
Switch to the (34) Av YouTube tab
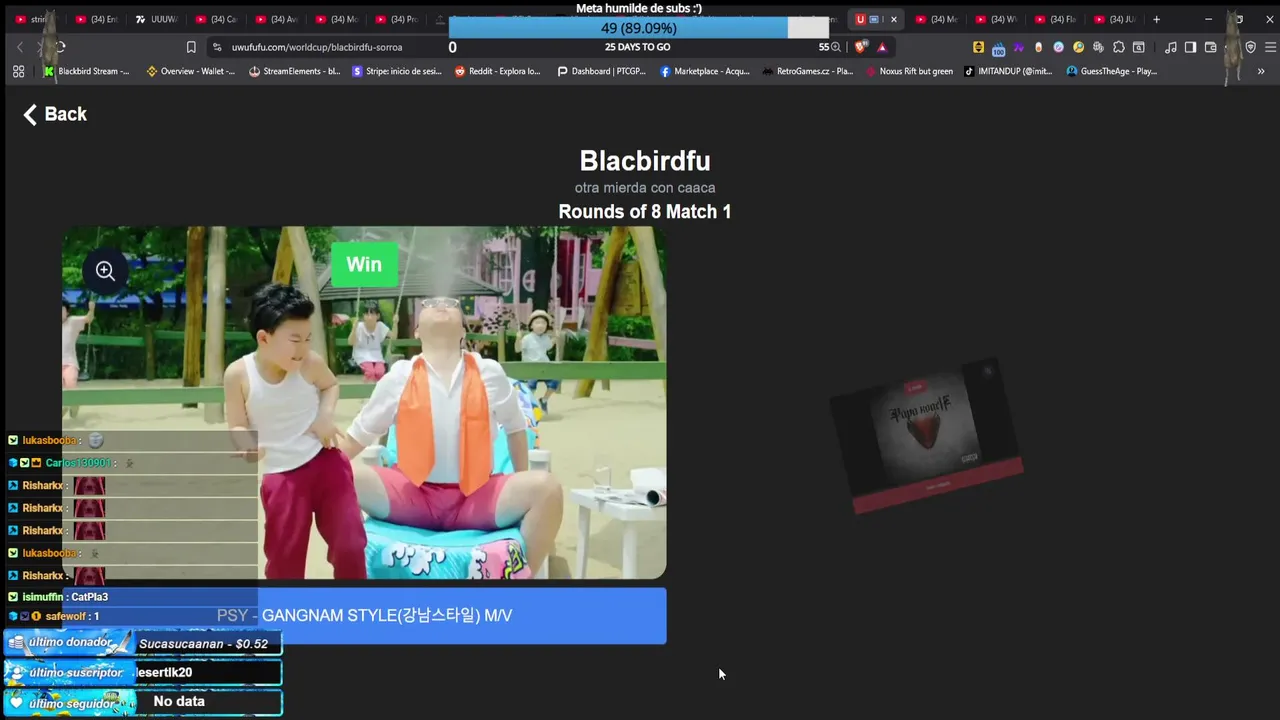[276, 19]
